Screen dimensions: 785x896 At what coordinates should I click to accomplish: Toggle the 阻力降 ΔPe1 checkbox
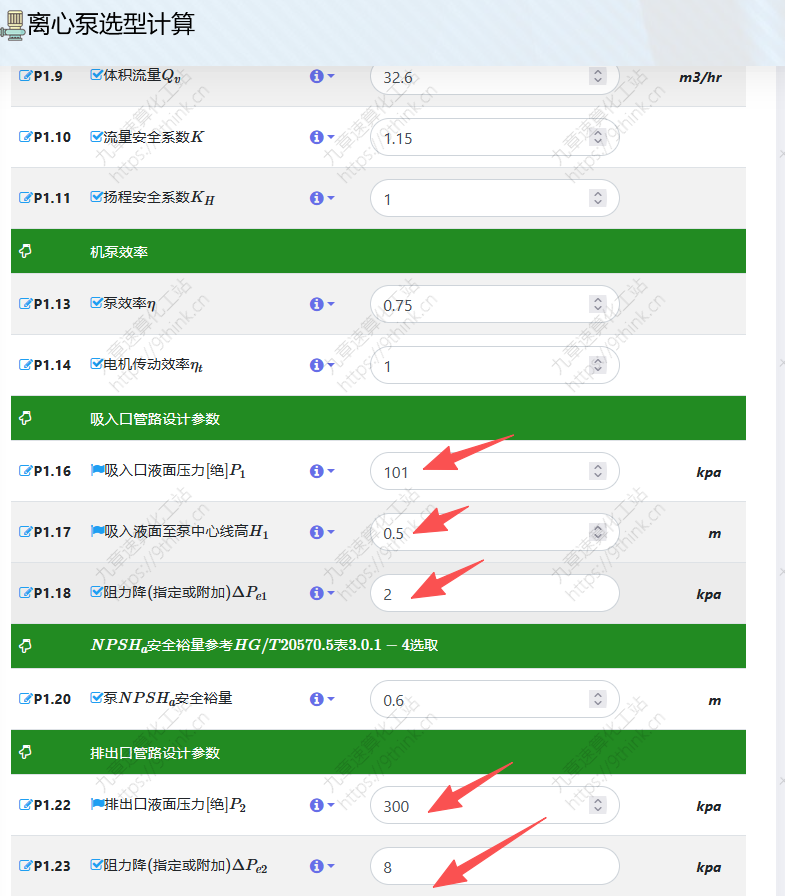97,591
